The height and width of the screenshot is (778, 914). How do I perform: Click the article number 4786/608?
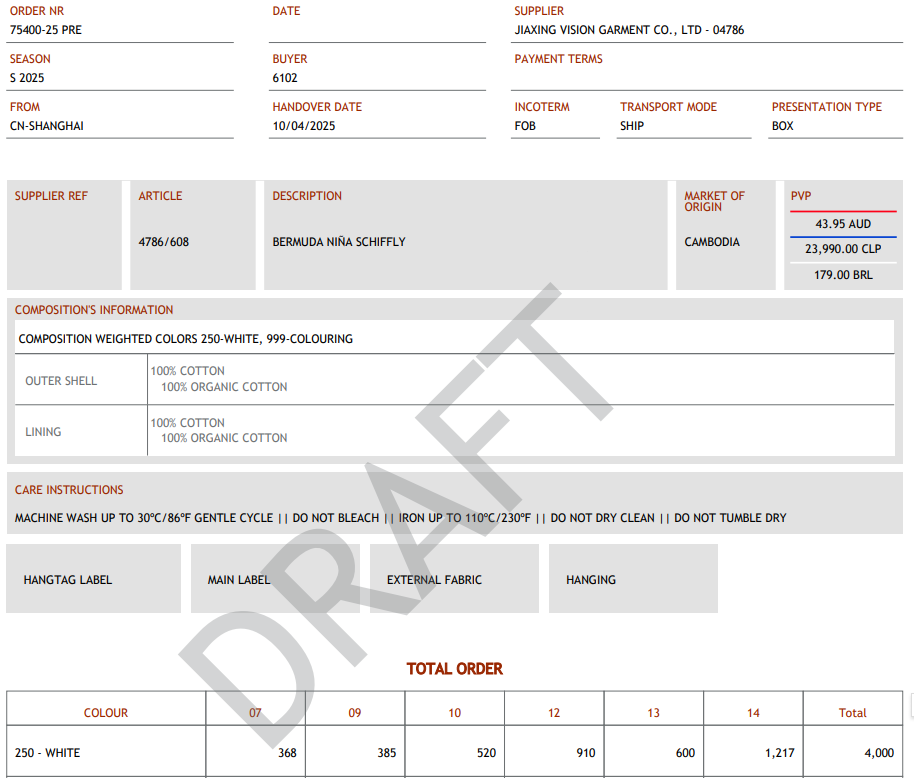(164, 242)
